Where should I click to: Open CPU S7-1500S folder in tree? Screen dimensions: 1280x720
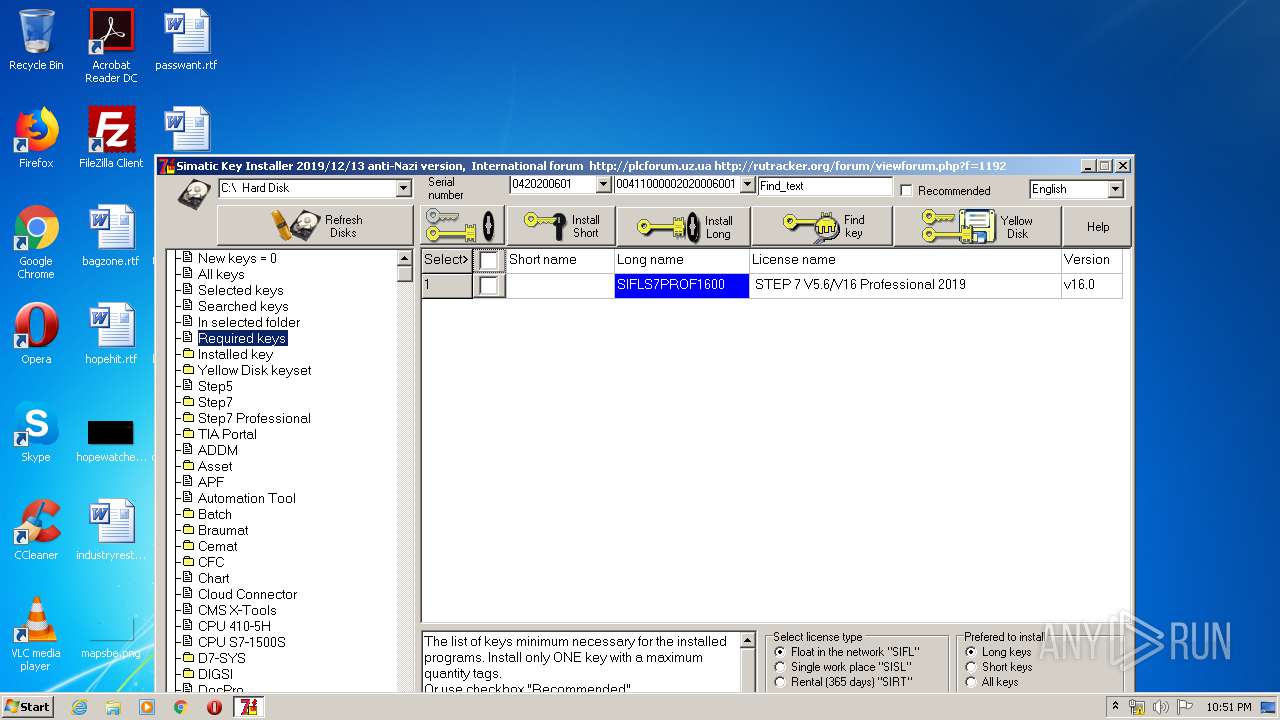pyautogui.click(x=241, y=642)
